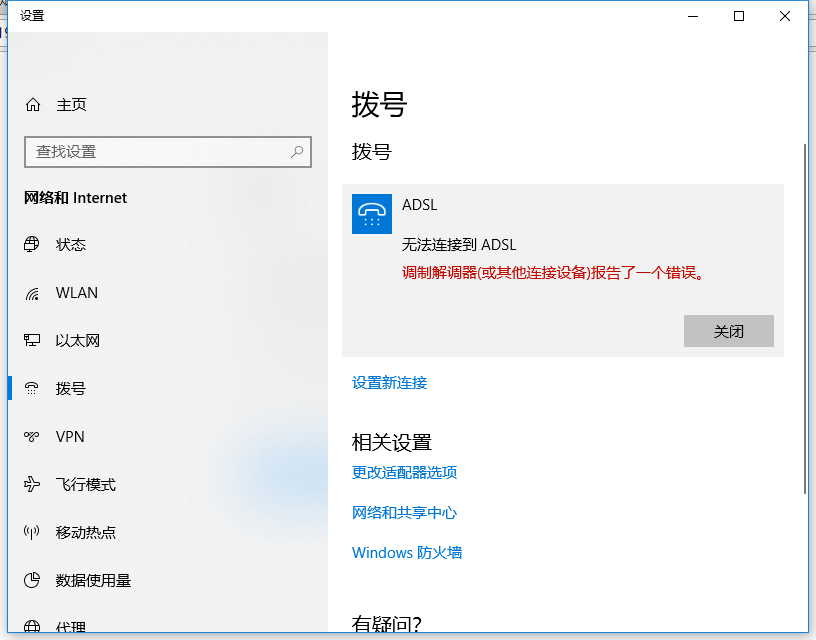The image size is (816, 640).
Task: Open 飞行模式 settings
Action: 86,484
